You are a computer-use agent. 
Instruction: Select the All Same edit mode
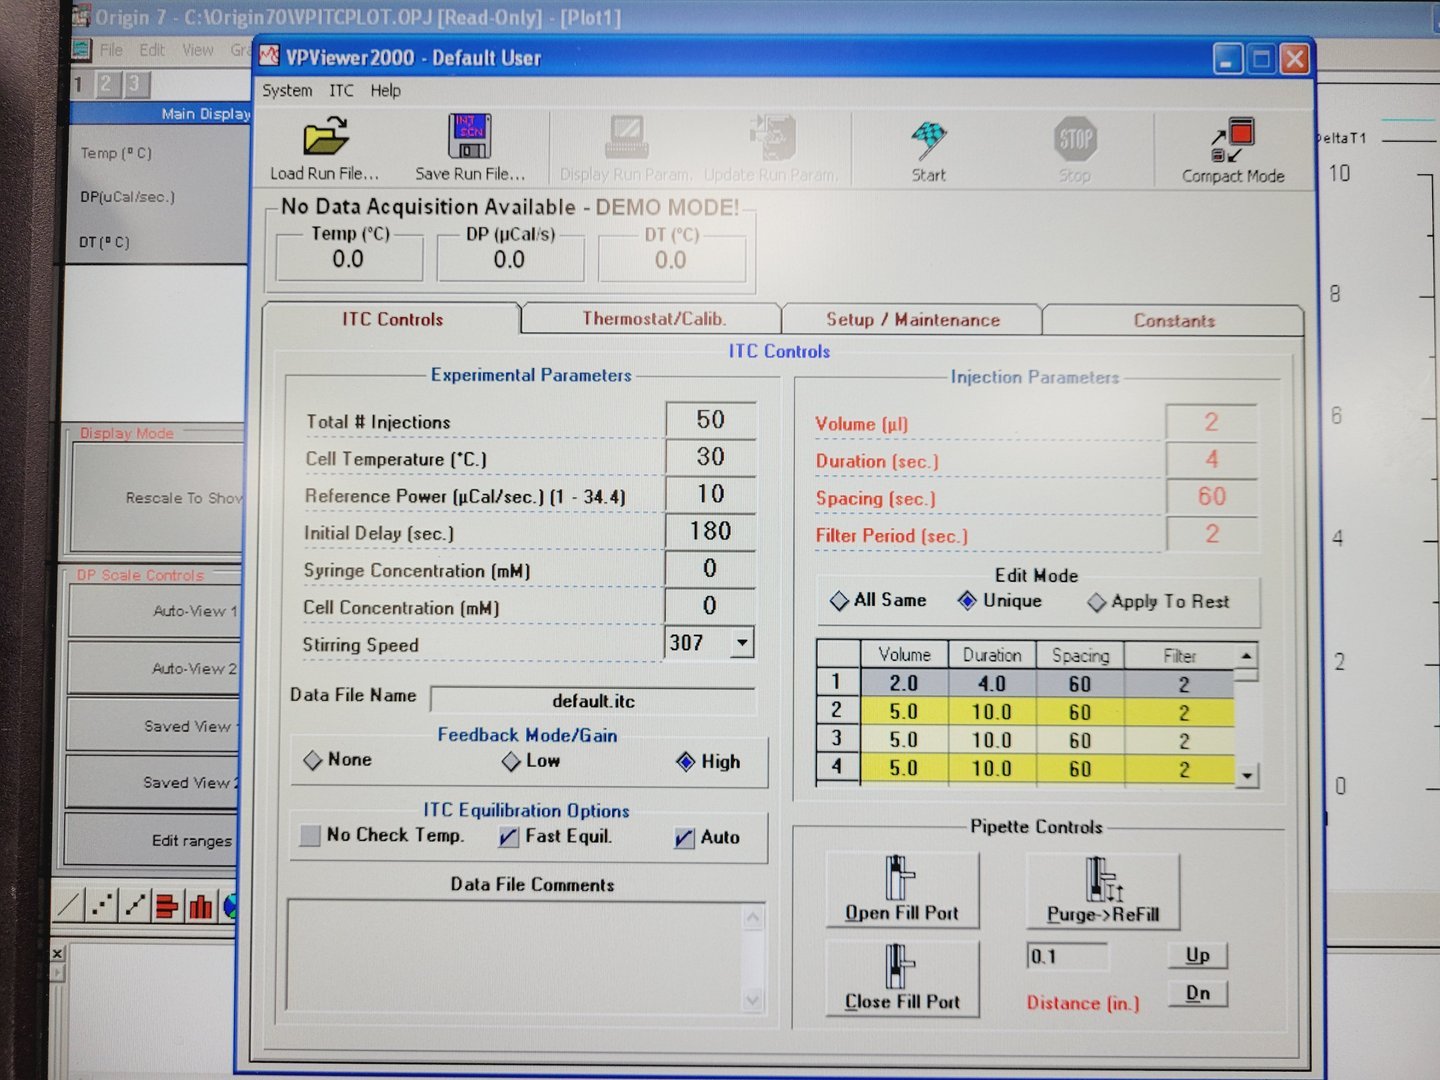(x=840, y=600)
